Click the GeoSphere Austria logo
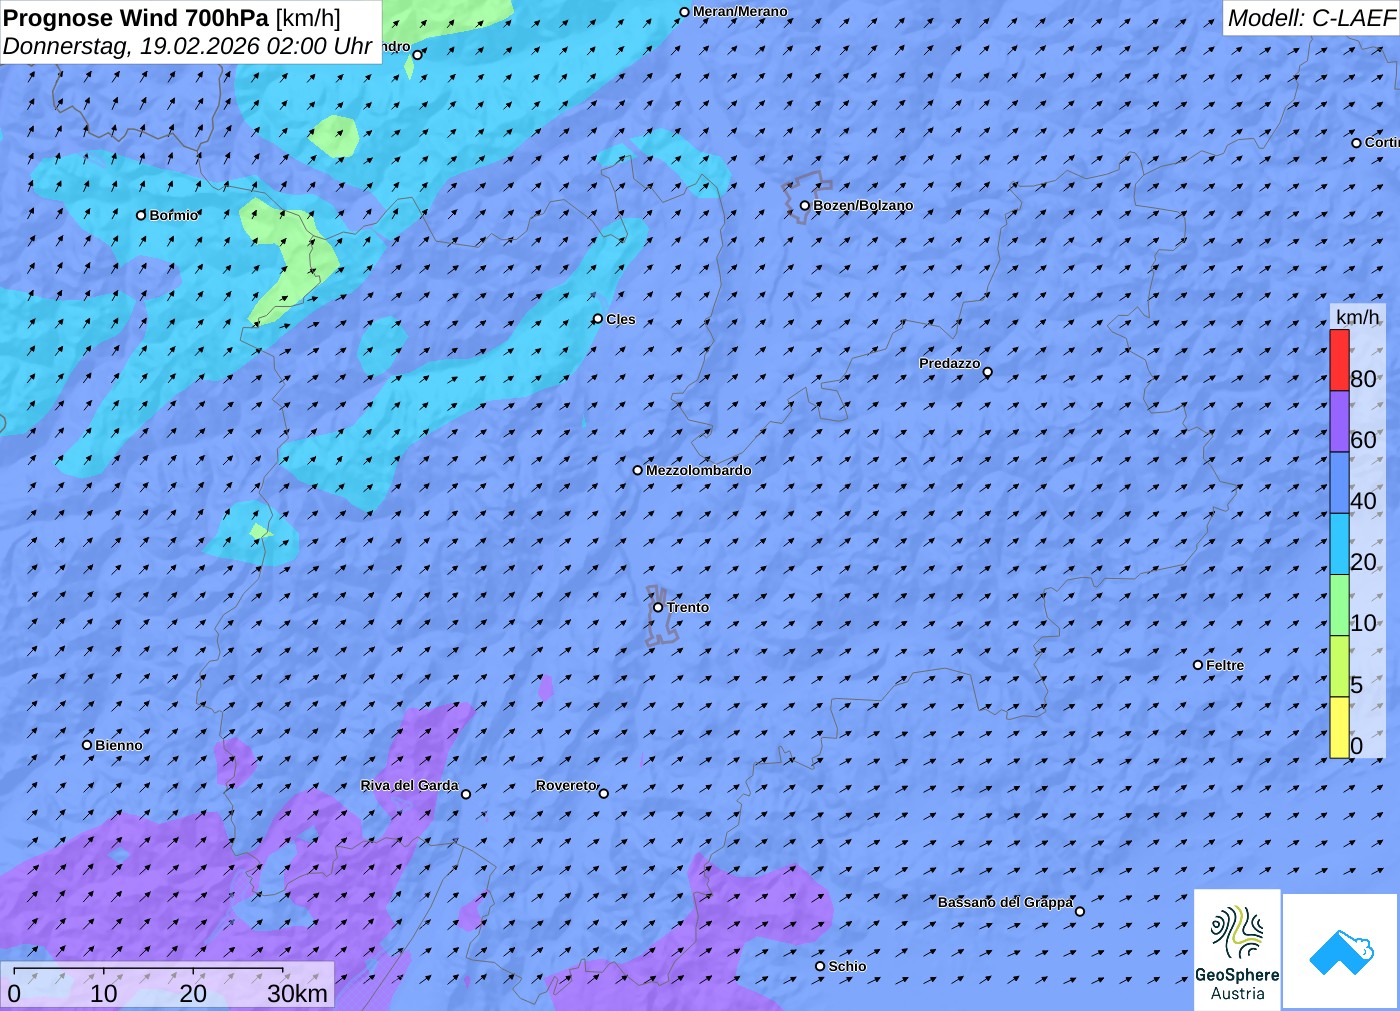1400x1011 pixels. 1237,949
